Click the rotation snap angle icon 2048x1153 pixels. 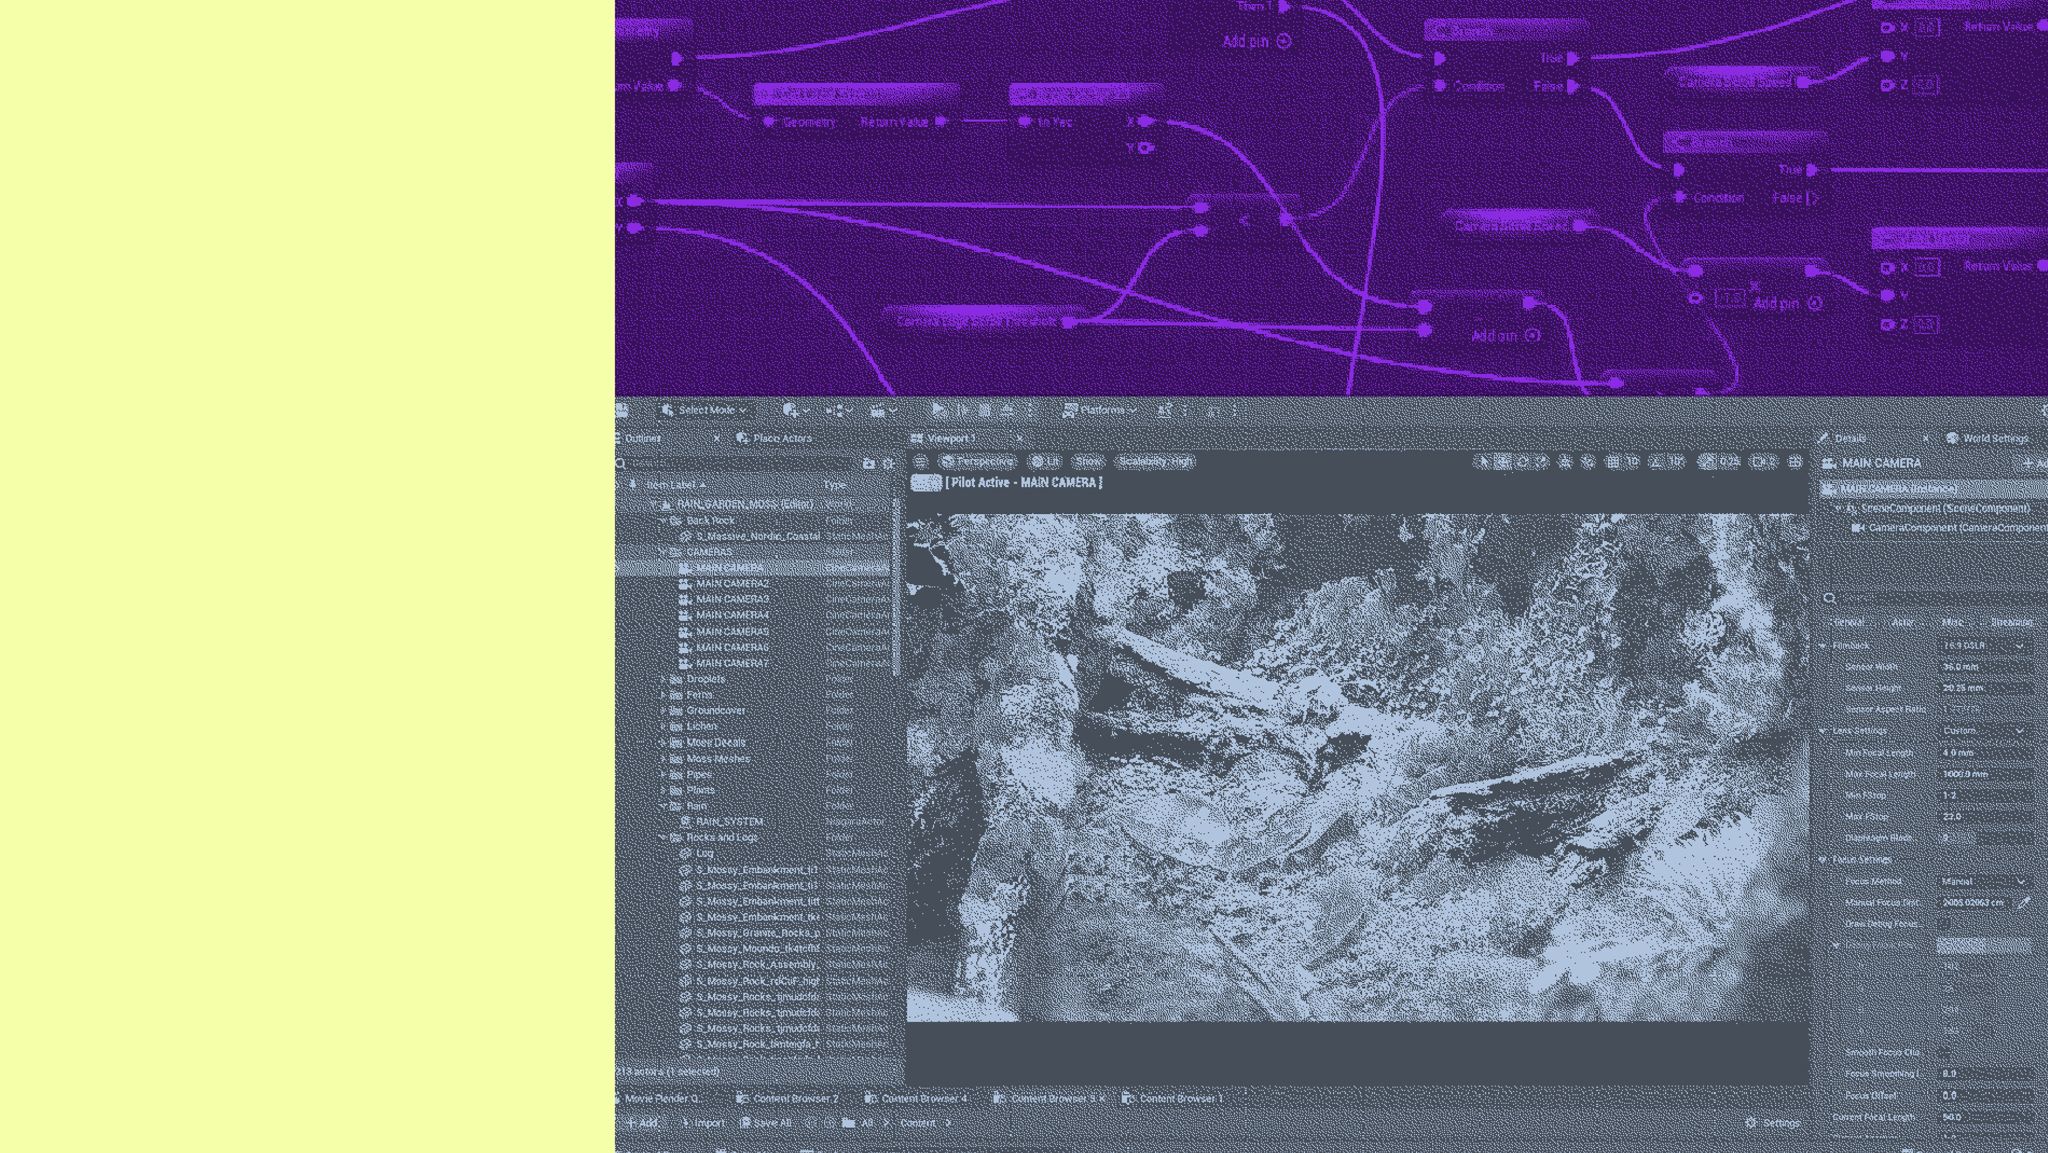[x=1656, y=462]
